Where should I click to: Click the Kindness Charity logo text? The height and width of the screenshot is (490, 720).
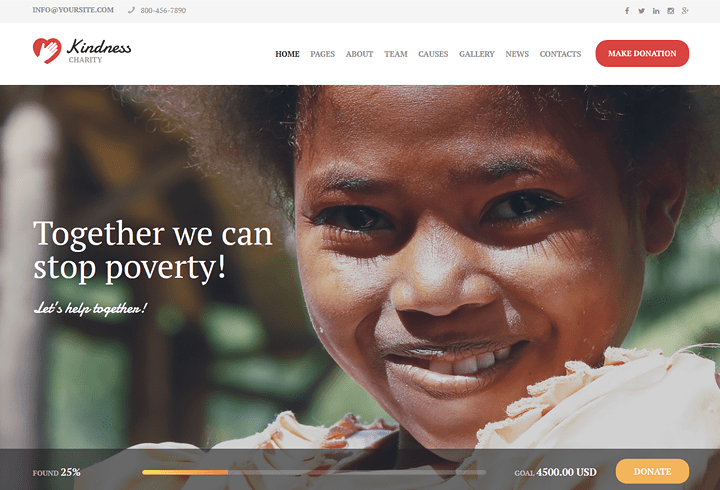pyautogui.click(x=99, y=51)
